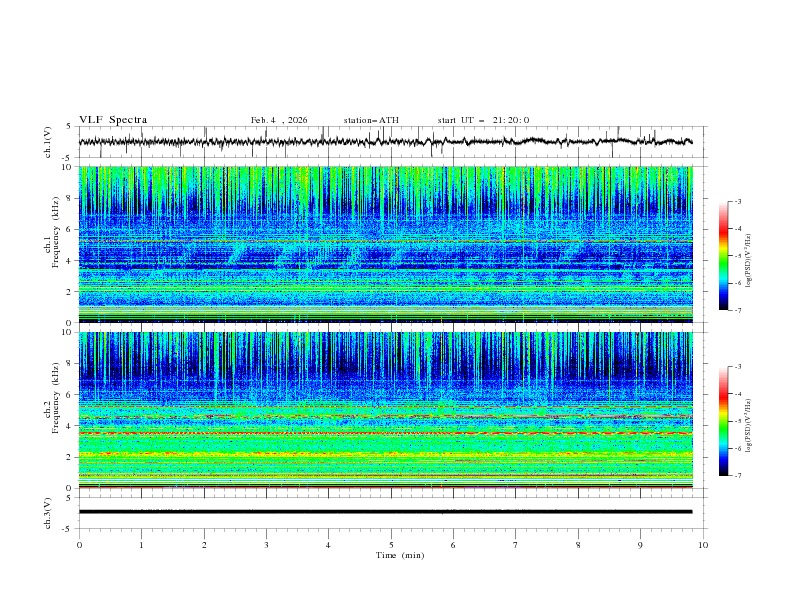Click the rising tone near minute 2.5 in ch.1
792x612 pixels.
(x=235, y=252)
